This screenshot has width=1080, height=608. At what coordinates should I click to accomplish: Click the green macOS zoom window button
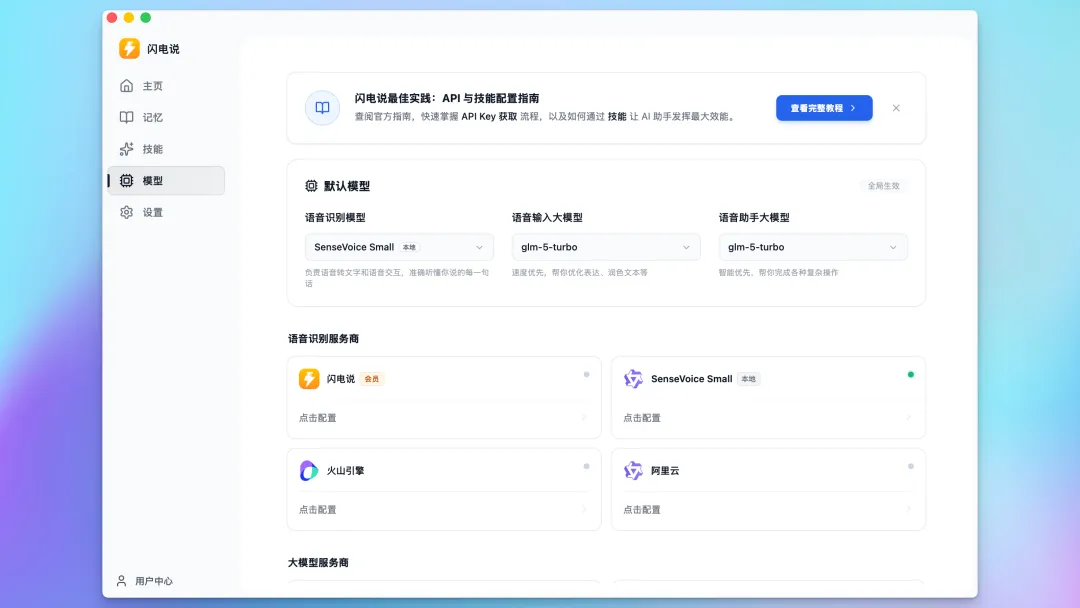[145, 17]
